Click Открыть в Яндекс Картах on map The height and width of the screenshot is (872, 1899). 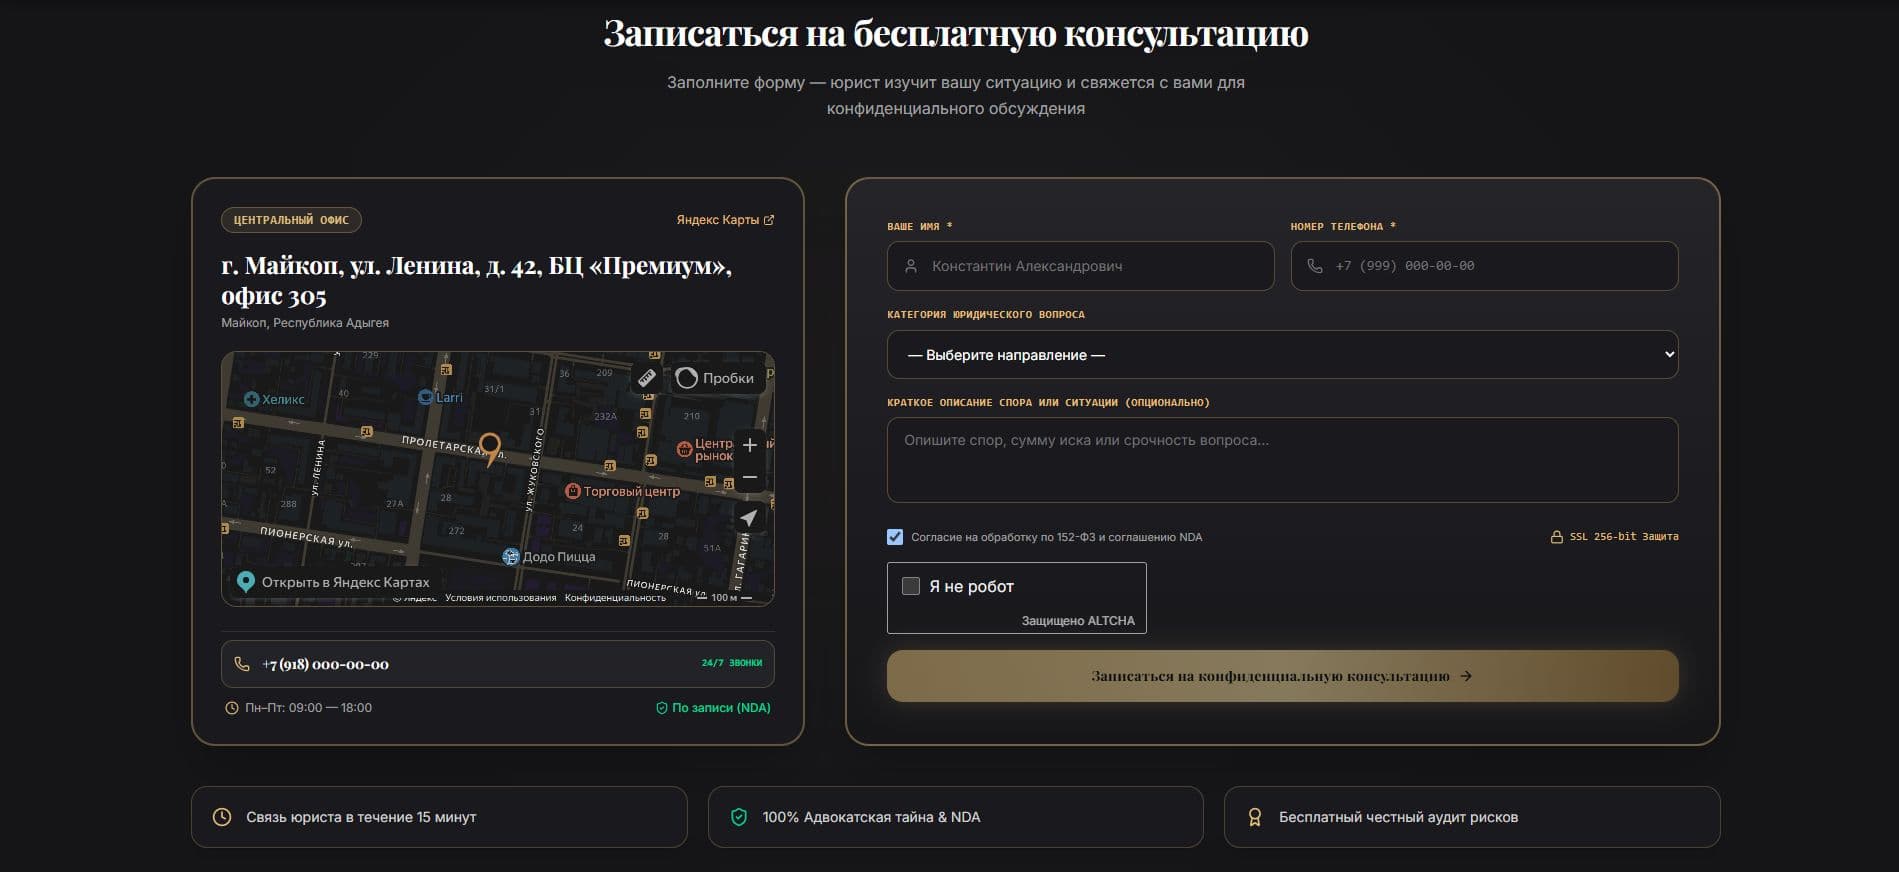pos(333,582)
